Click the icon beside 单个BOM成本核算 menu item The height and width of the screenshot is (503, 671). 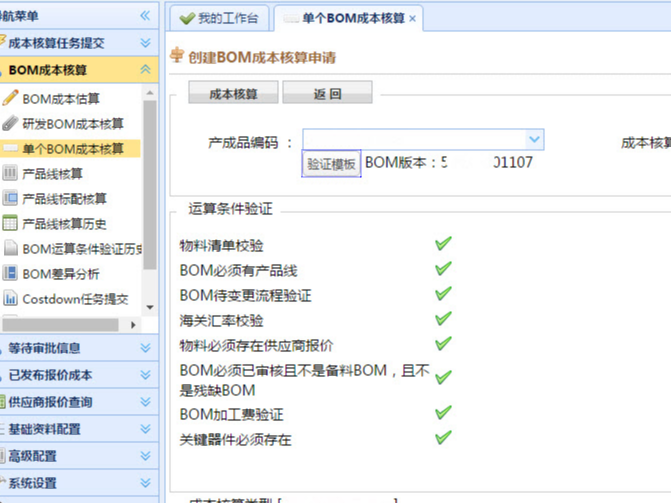coord(10,148)
